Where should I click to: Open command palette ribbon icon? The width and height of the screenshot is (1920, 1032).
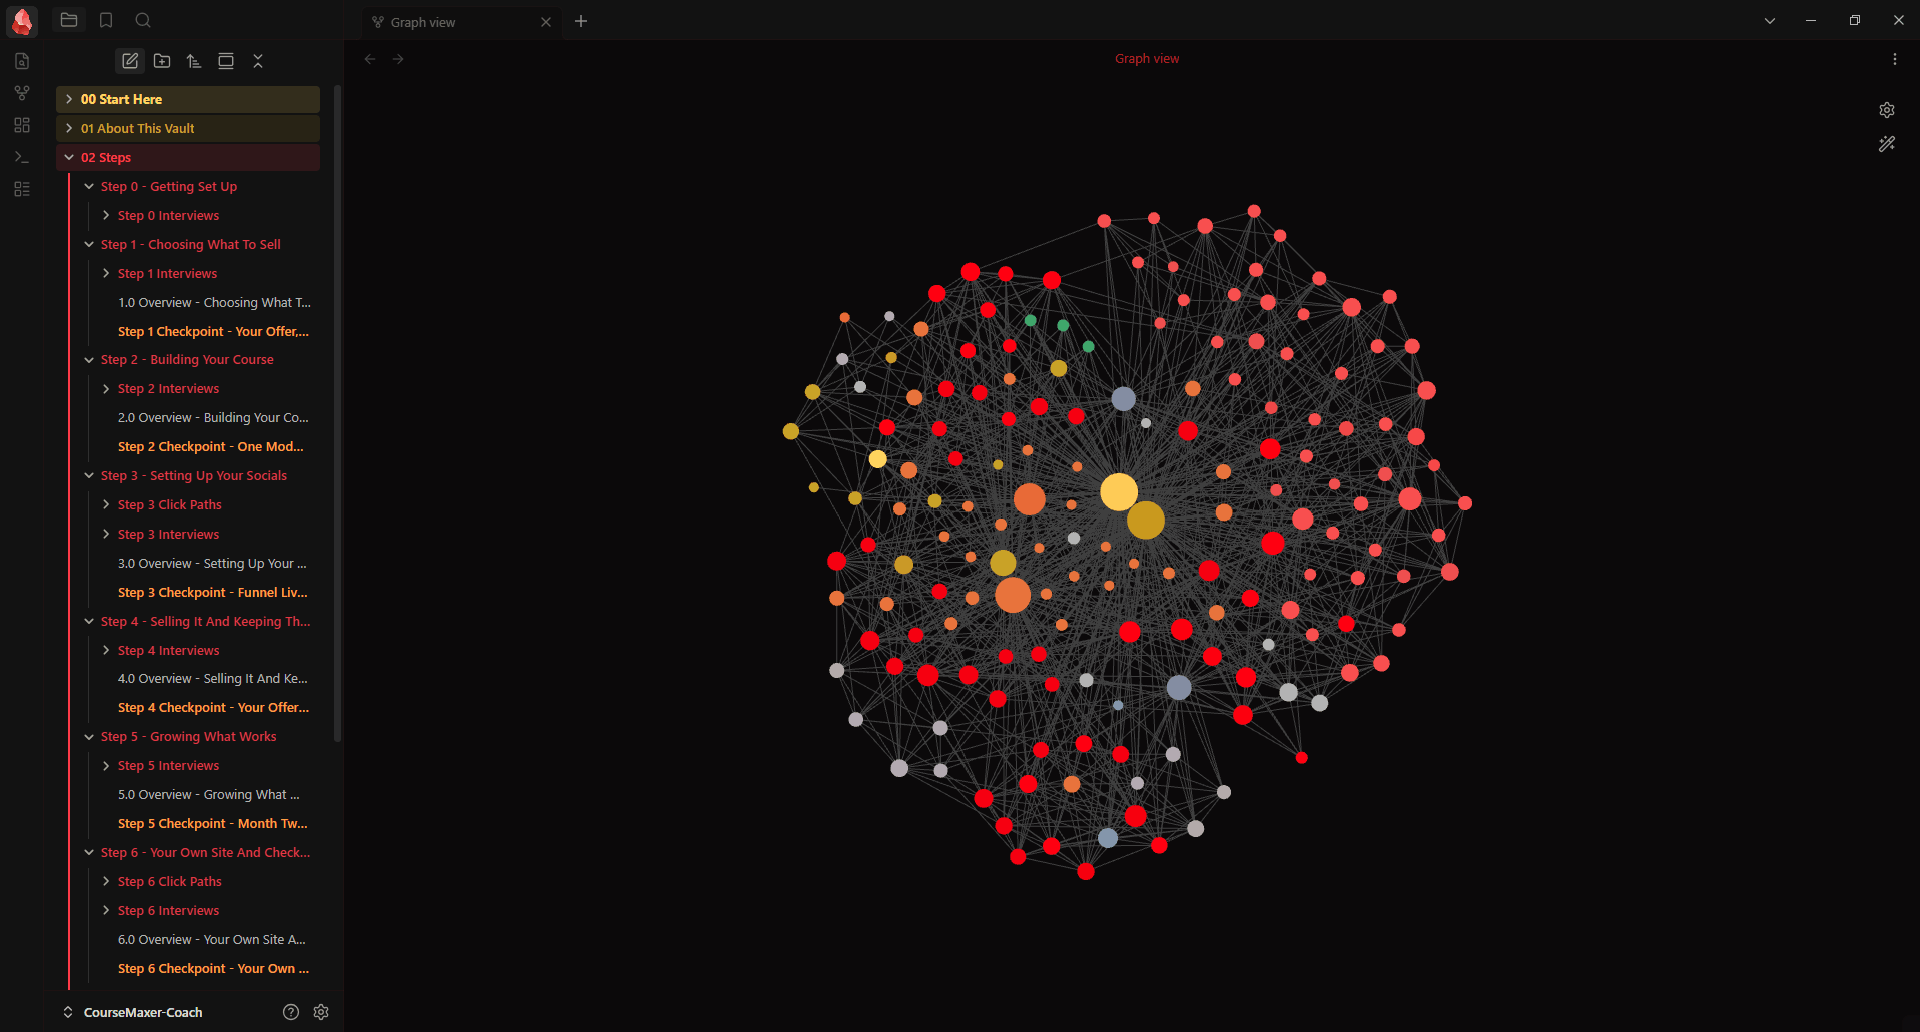tap(22, 157)
